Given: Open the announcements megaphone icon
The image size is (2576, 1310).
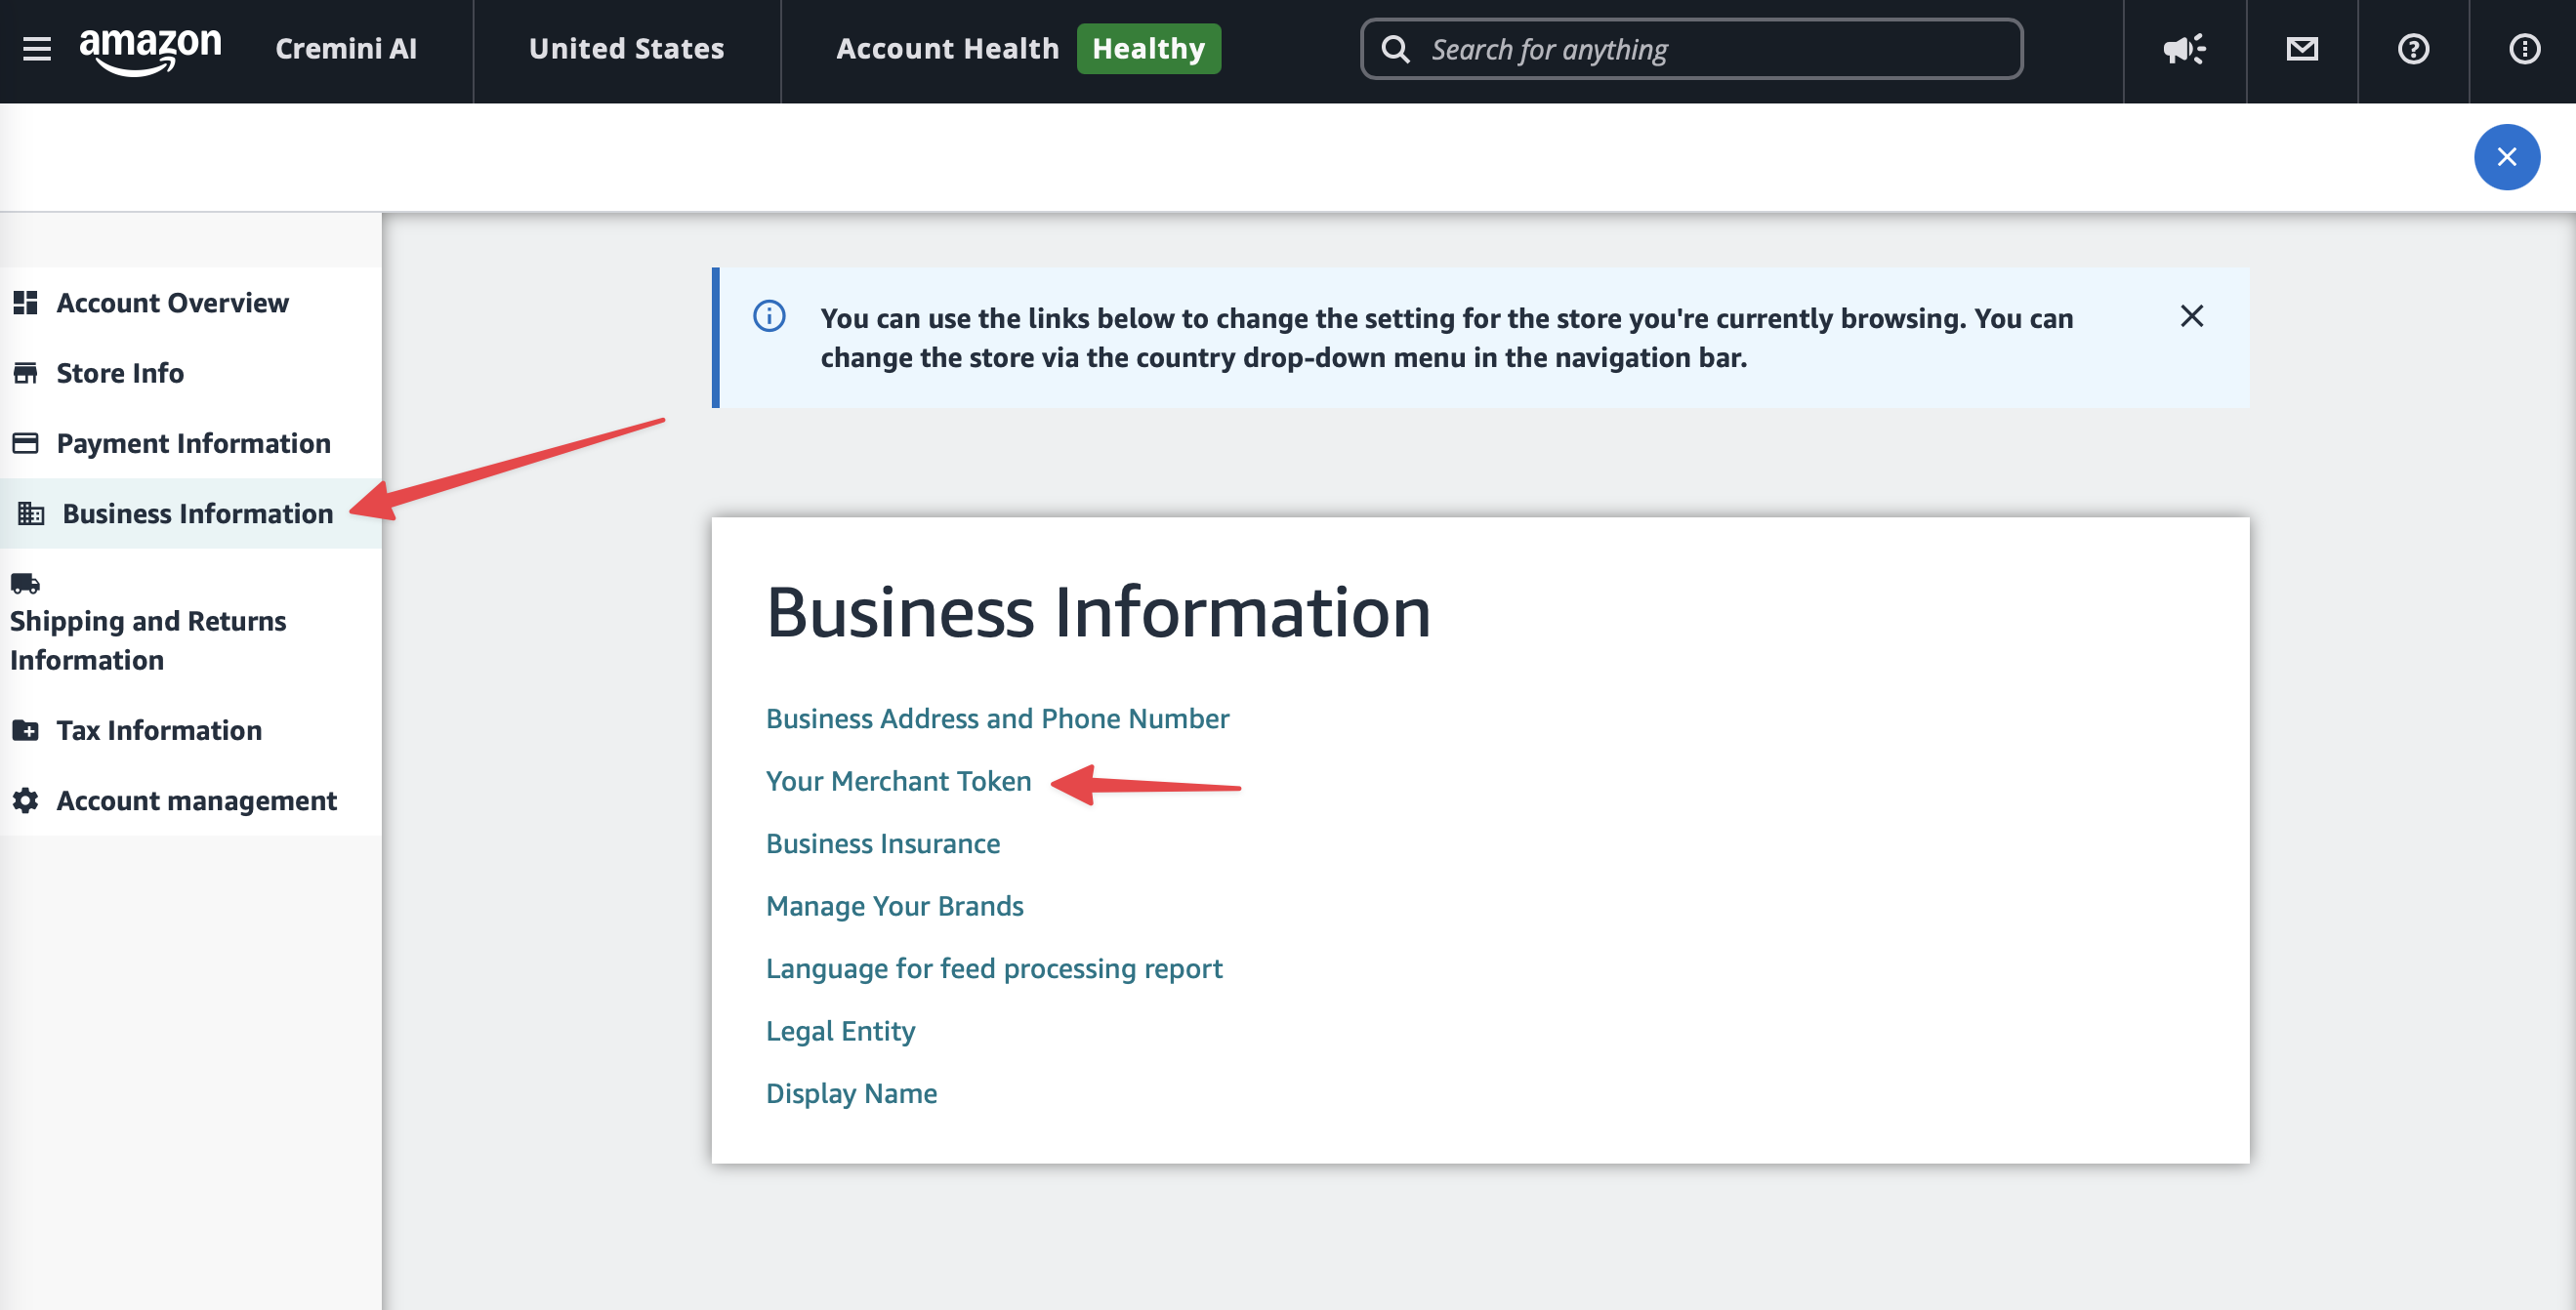Looking at the screenshot, I should pyautogui.click(x=2184, y=49).
